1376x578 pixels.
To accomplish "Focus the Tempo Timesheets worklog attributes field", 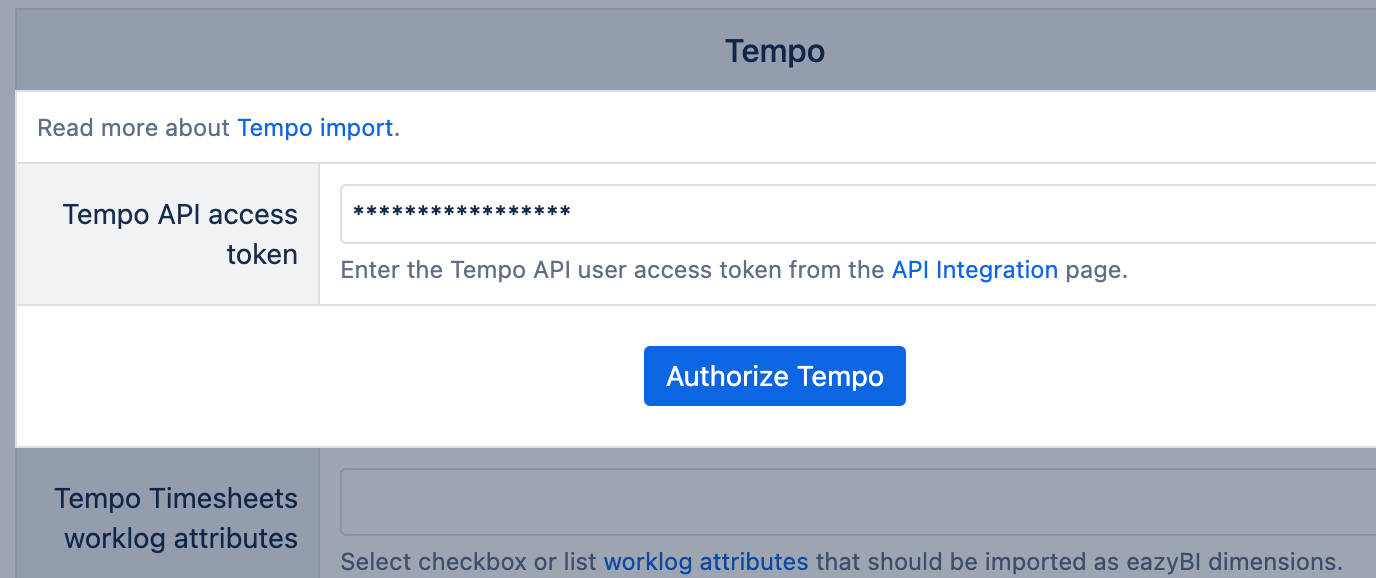I will pyautogui.click(x=858, y=502).
